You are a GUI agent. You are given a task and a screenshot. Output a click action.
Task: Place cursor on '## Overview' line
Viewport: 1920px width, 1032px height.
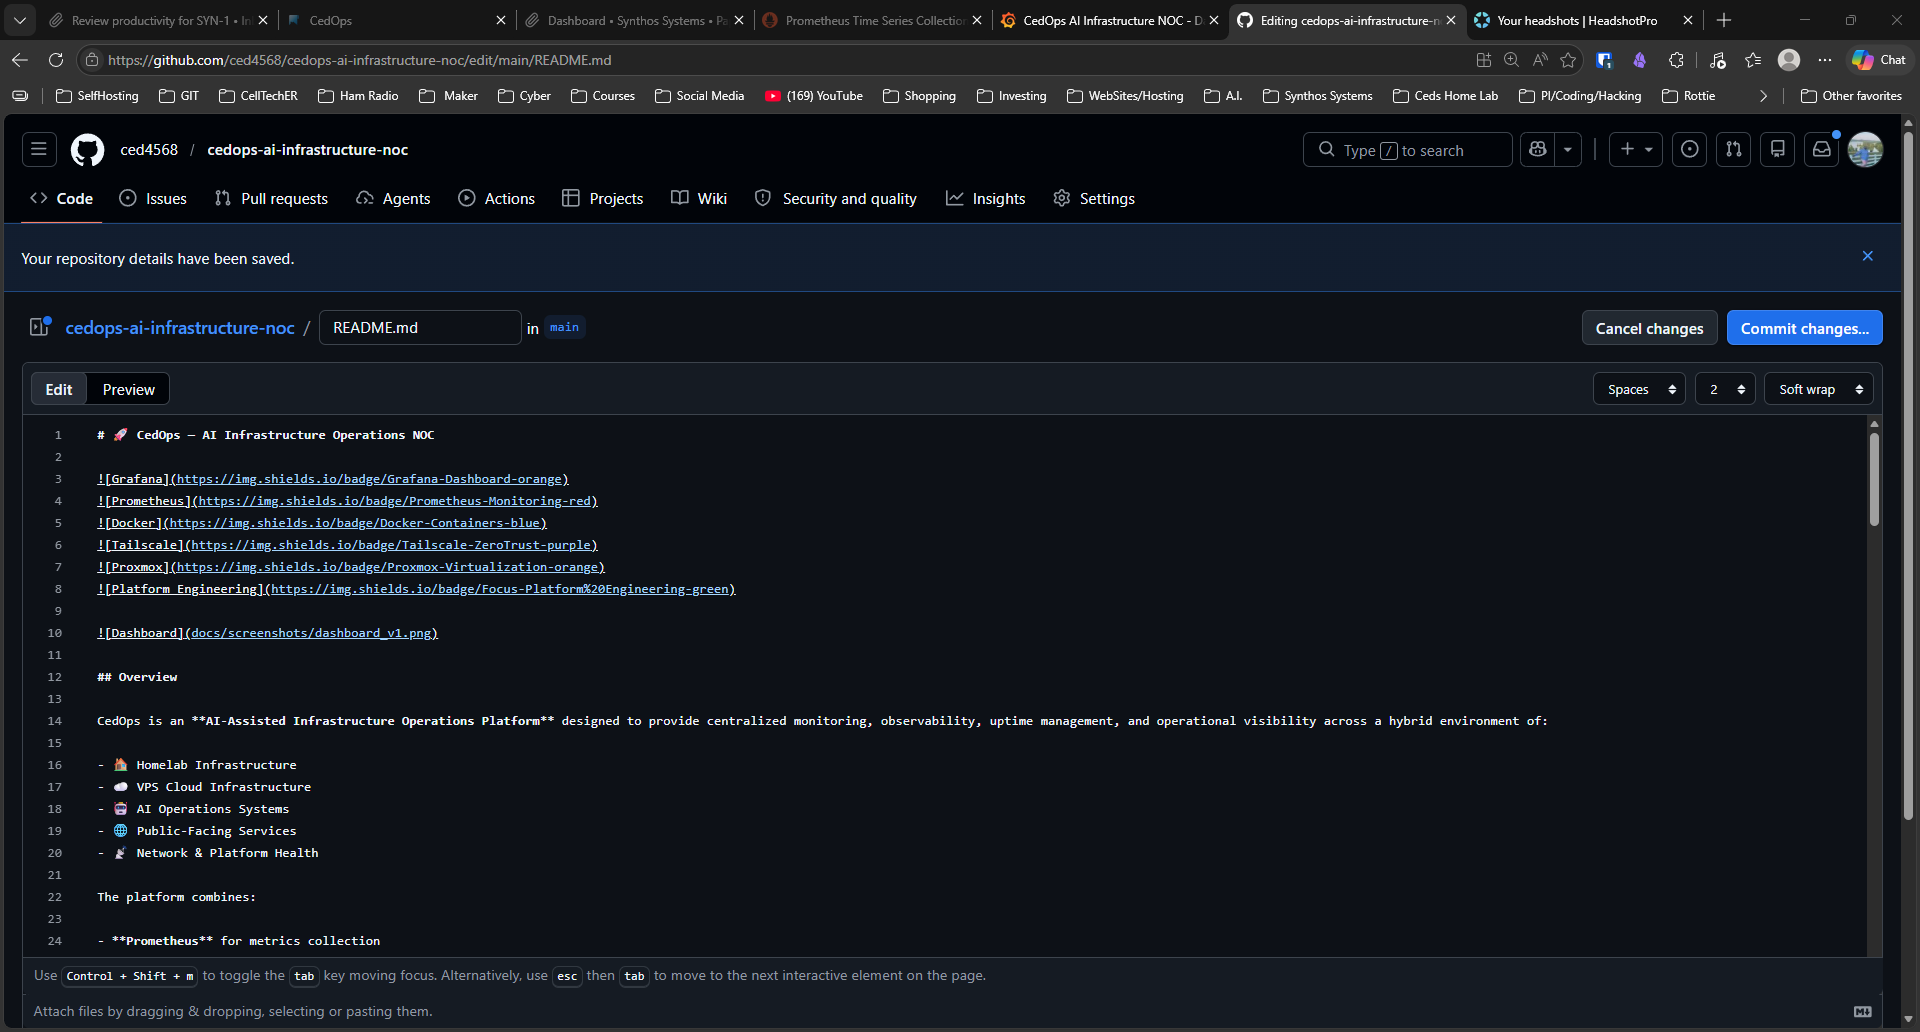pos(137,677)
